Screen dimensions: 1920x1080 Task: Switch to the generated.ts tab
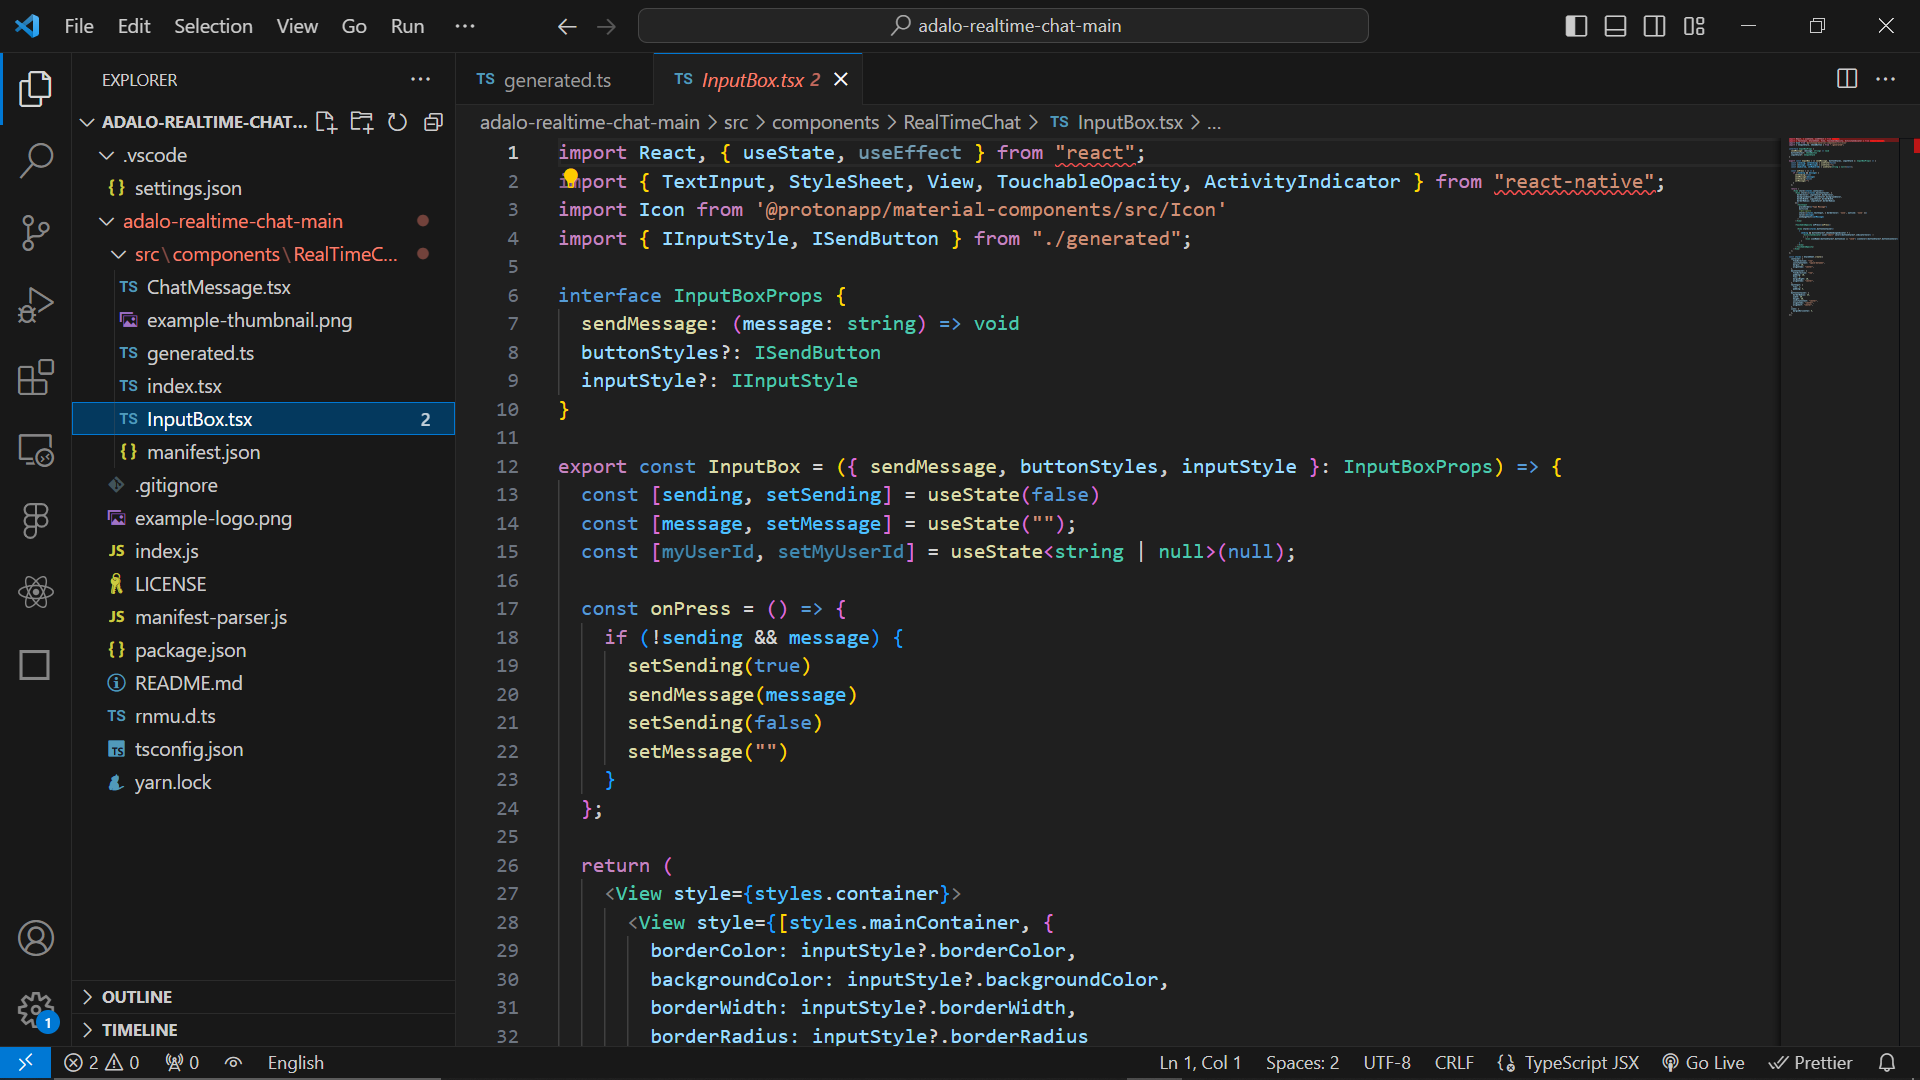coord(555,80)
